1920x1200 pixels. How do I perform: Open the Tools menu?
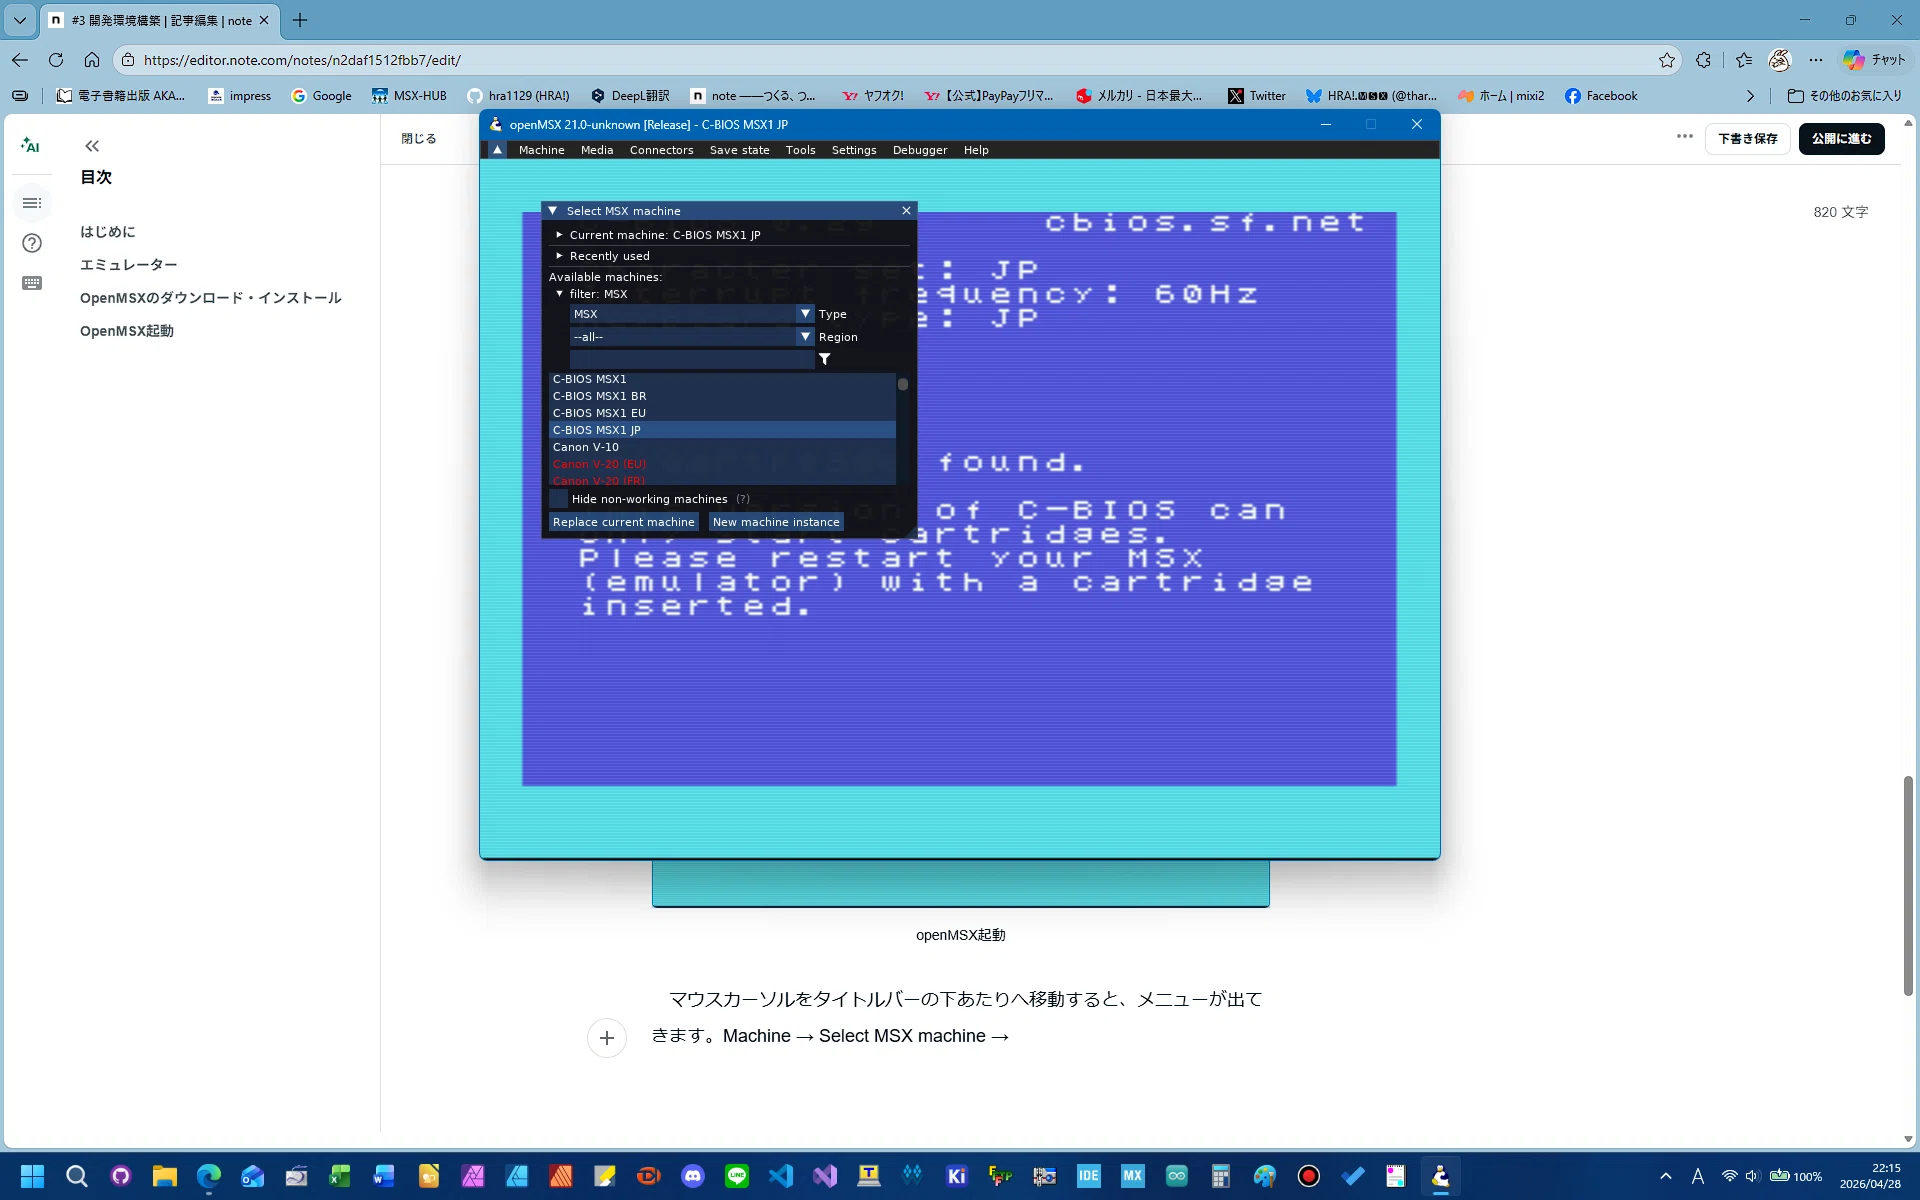coord(800,150)
